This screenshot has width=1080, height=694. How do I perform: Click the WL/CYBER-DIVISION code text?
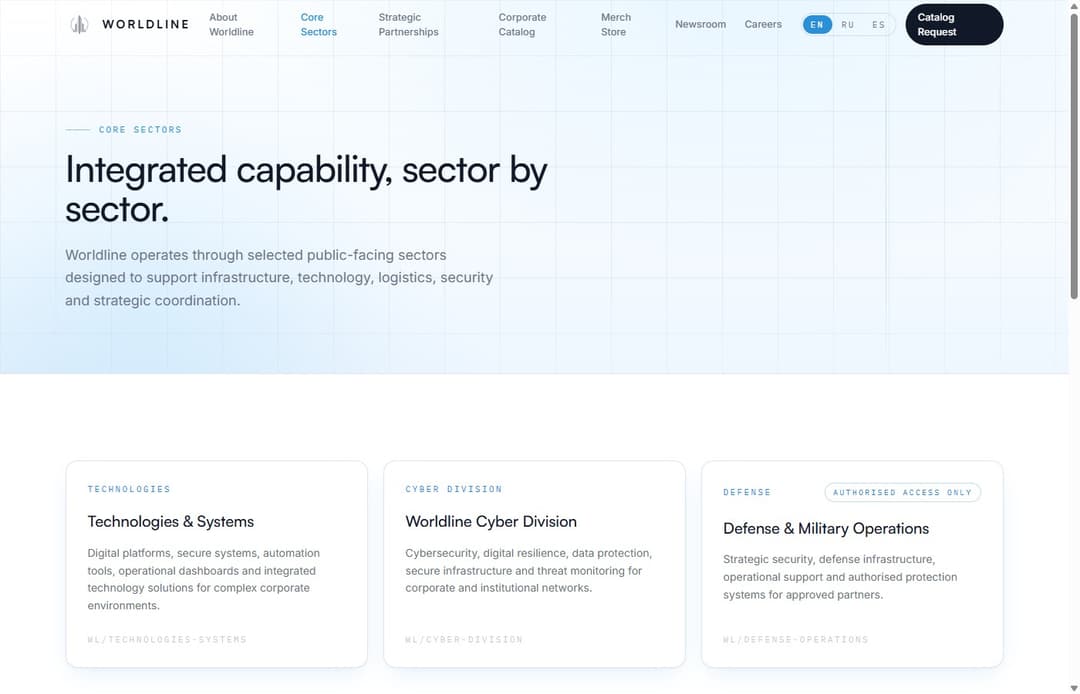pyautogui.click(x=464, y=640)
